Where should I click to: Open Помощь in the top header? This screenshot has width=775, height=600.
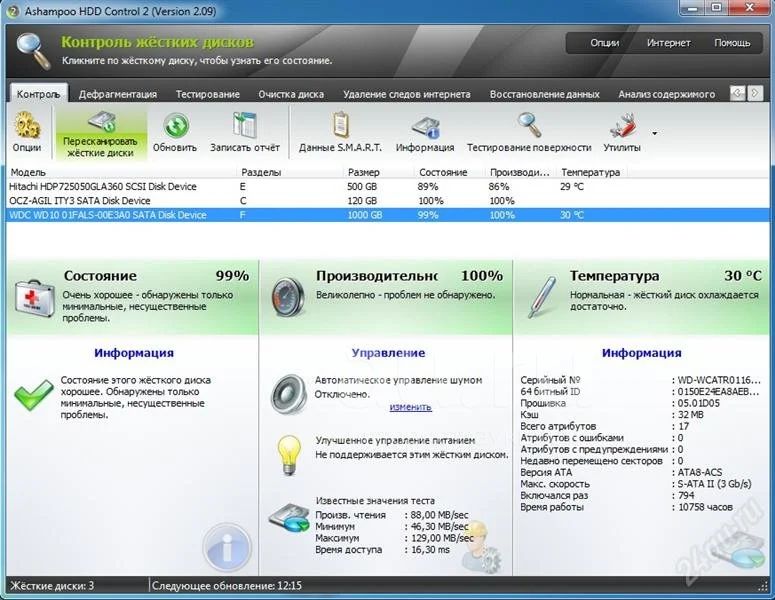732,43
